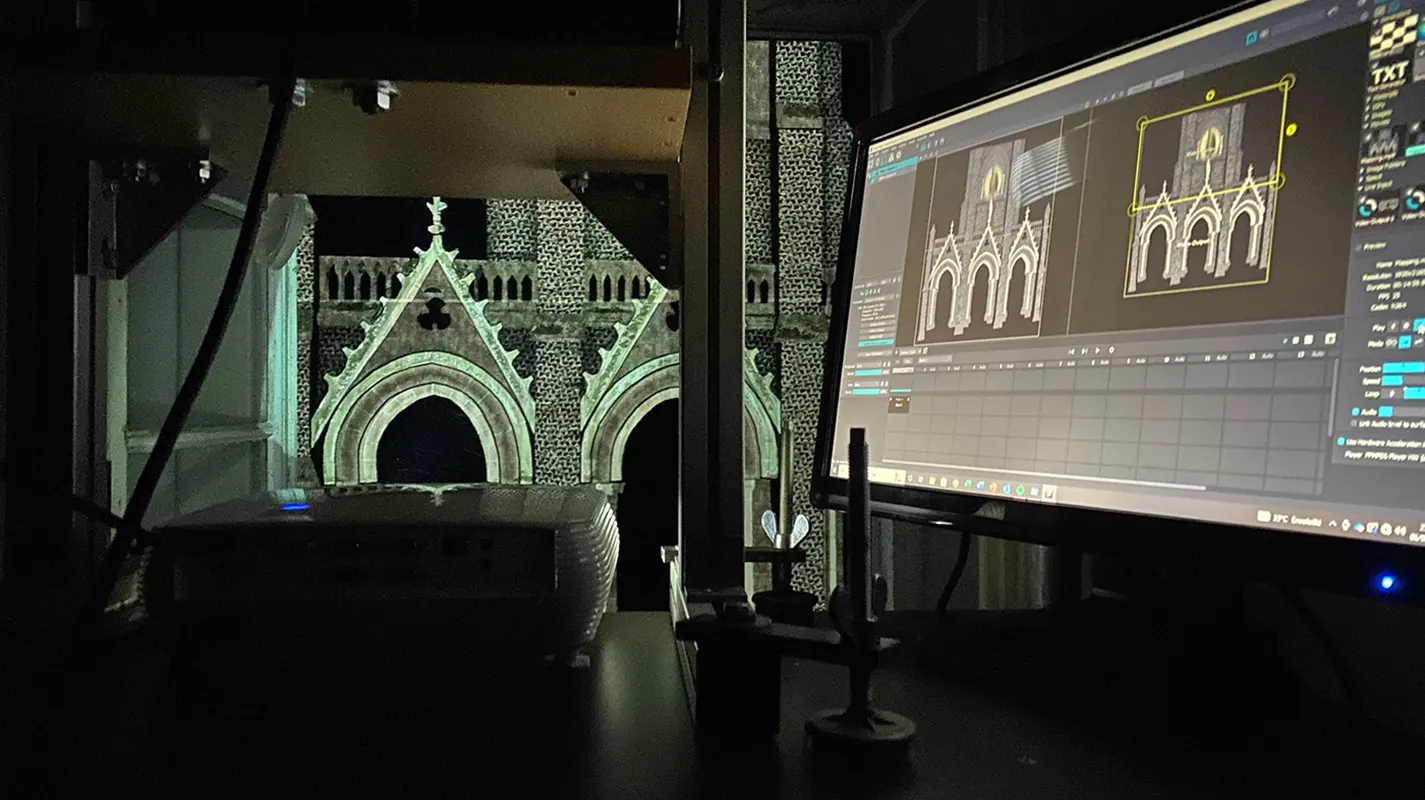Select the highlighted blue Mode button

(1406, 343)
